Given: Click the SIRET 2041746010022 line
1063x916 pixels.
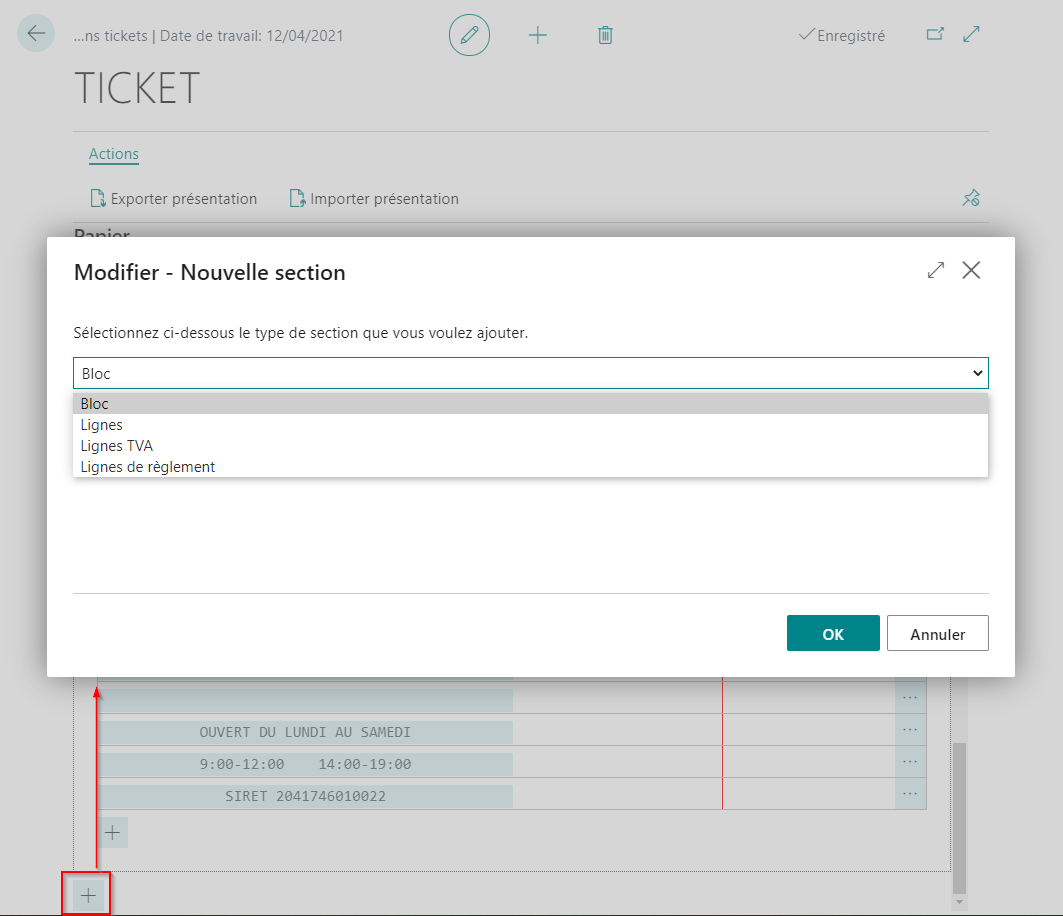Looking at the screenshot, I should coord(305,796).
